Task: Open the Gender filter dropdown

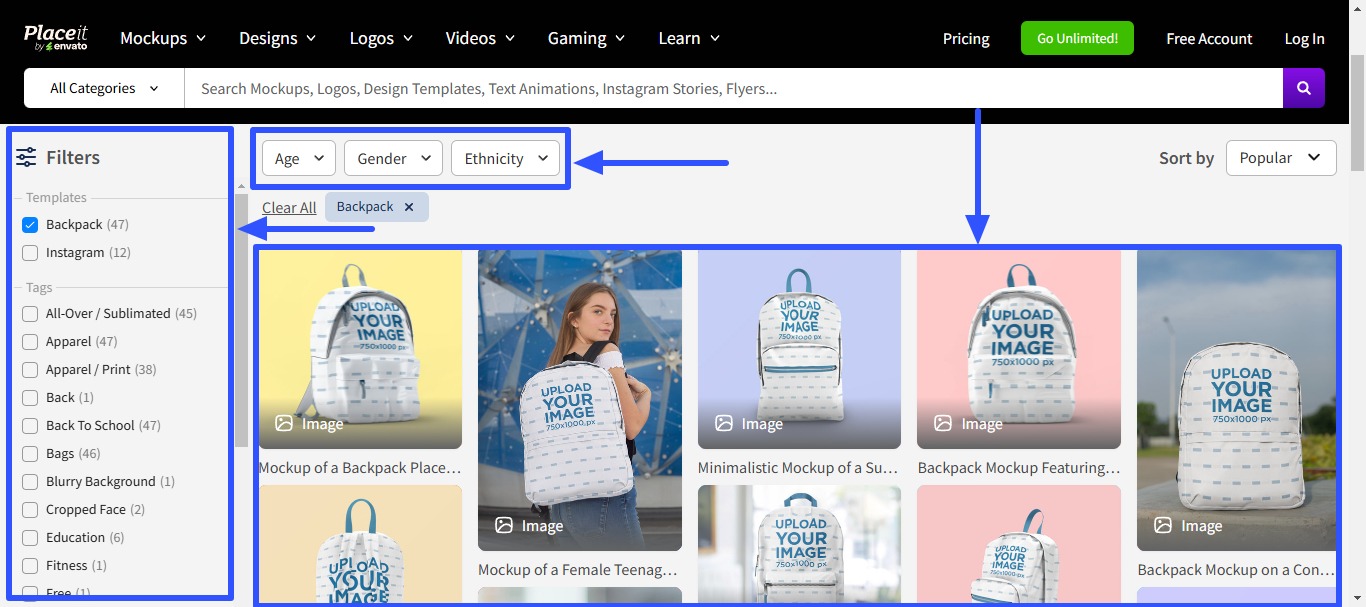Action: pyautogui.click(x=393, y=158)
